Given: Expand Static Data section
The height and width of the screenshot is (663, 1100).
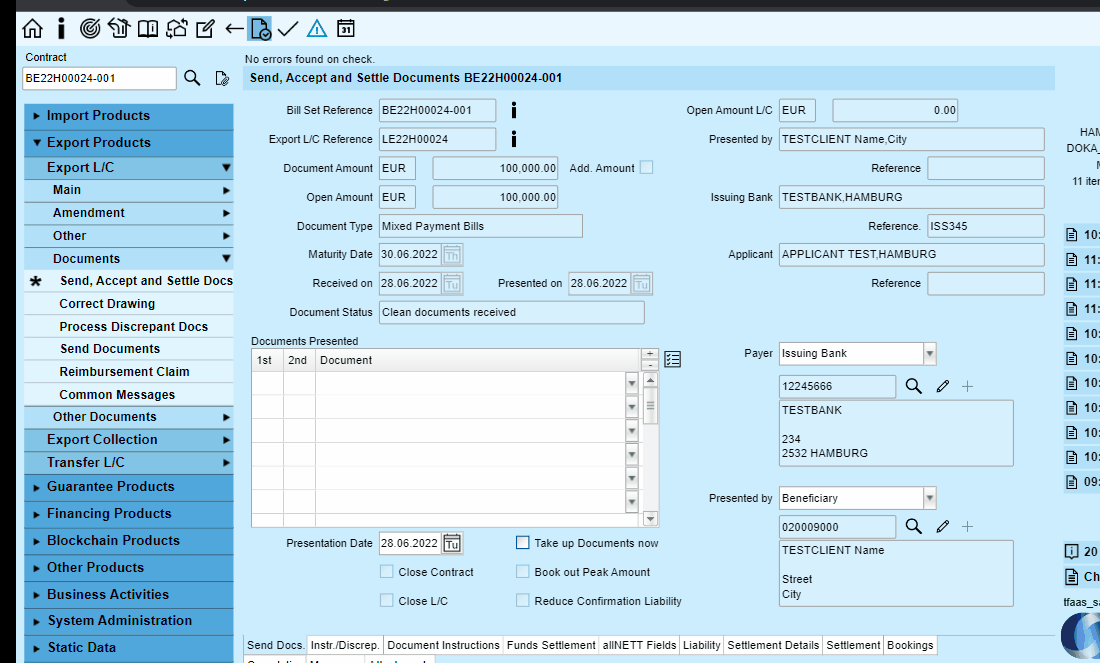Looking at the screenshot, I should click(129, 648).
